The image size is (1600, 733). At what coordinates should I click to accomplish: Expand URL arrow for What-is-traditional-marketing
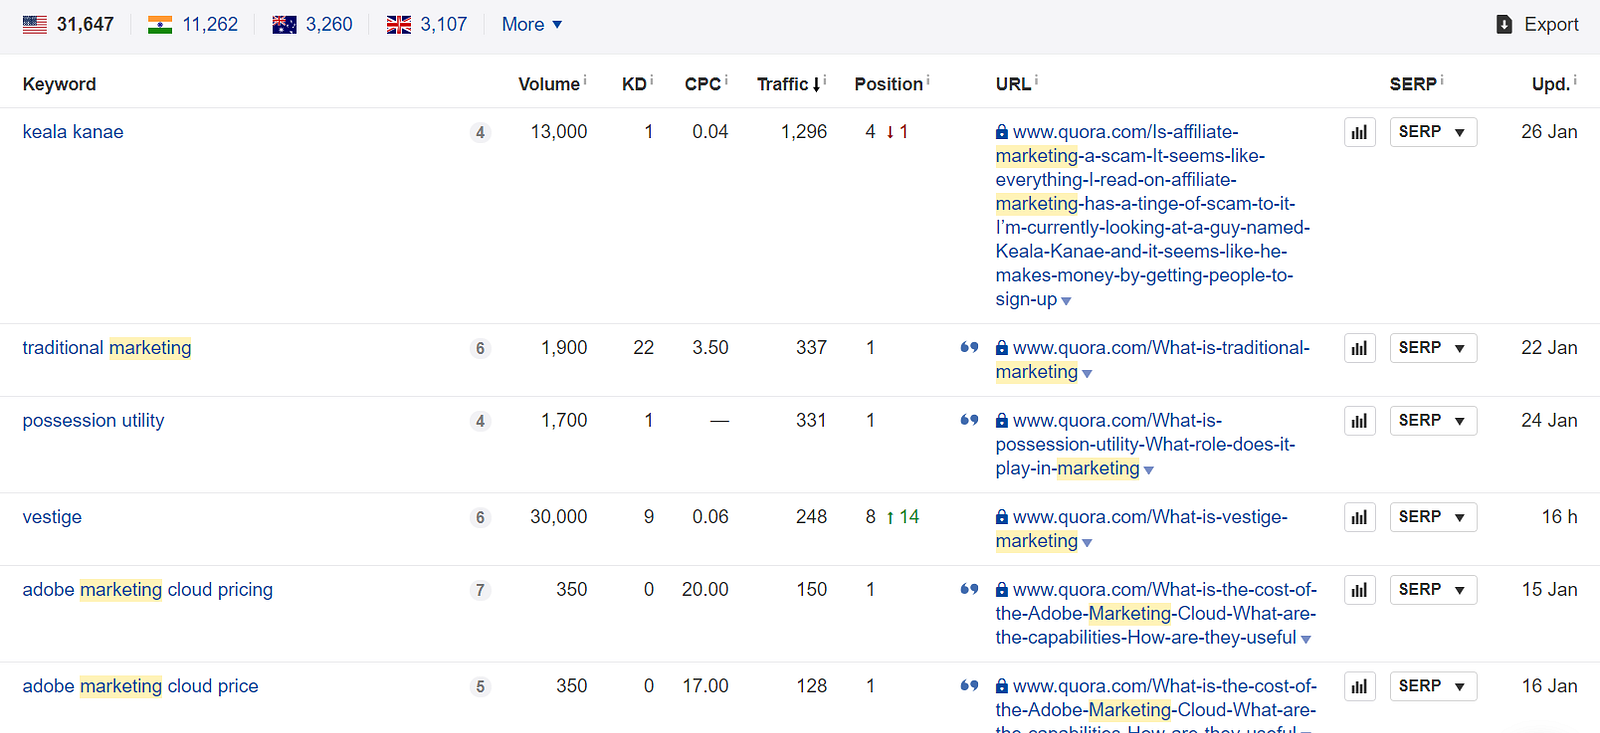[x=1087, y=374]
